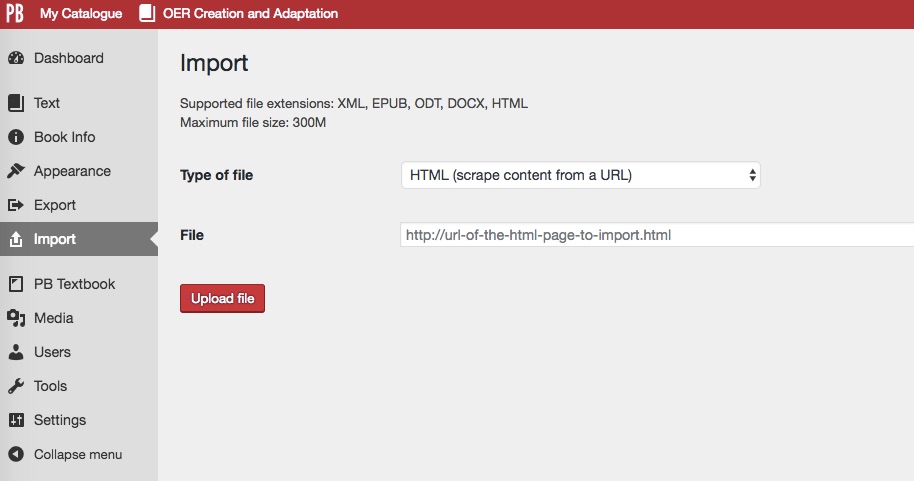Click the Appearance paintbrush icon
This screenshot has width=914, height=481.
click(x=16, y=171)
